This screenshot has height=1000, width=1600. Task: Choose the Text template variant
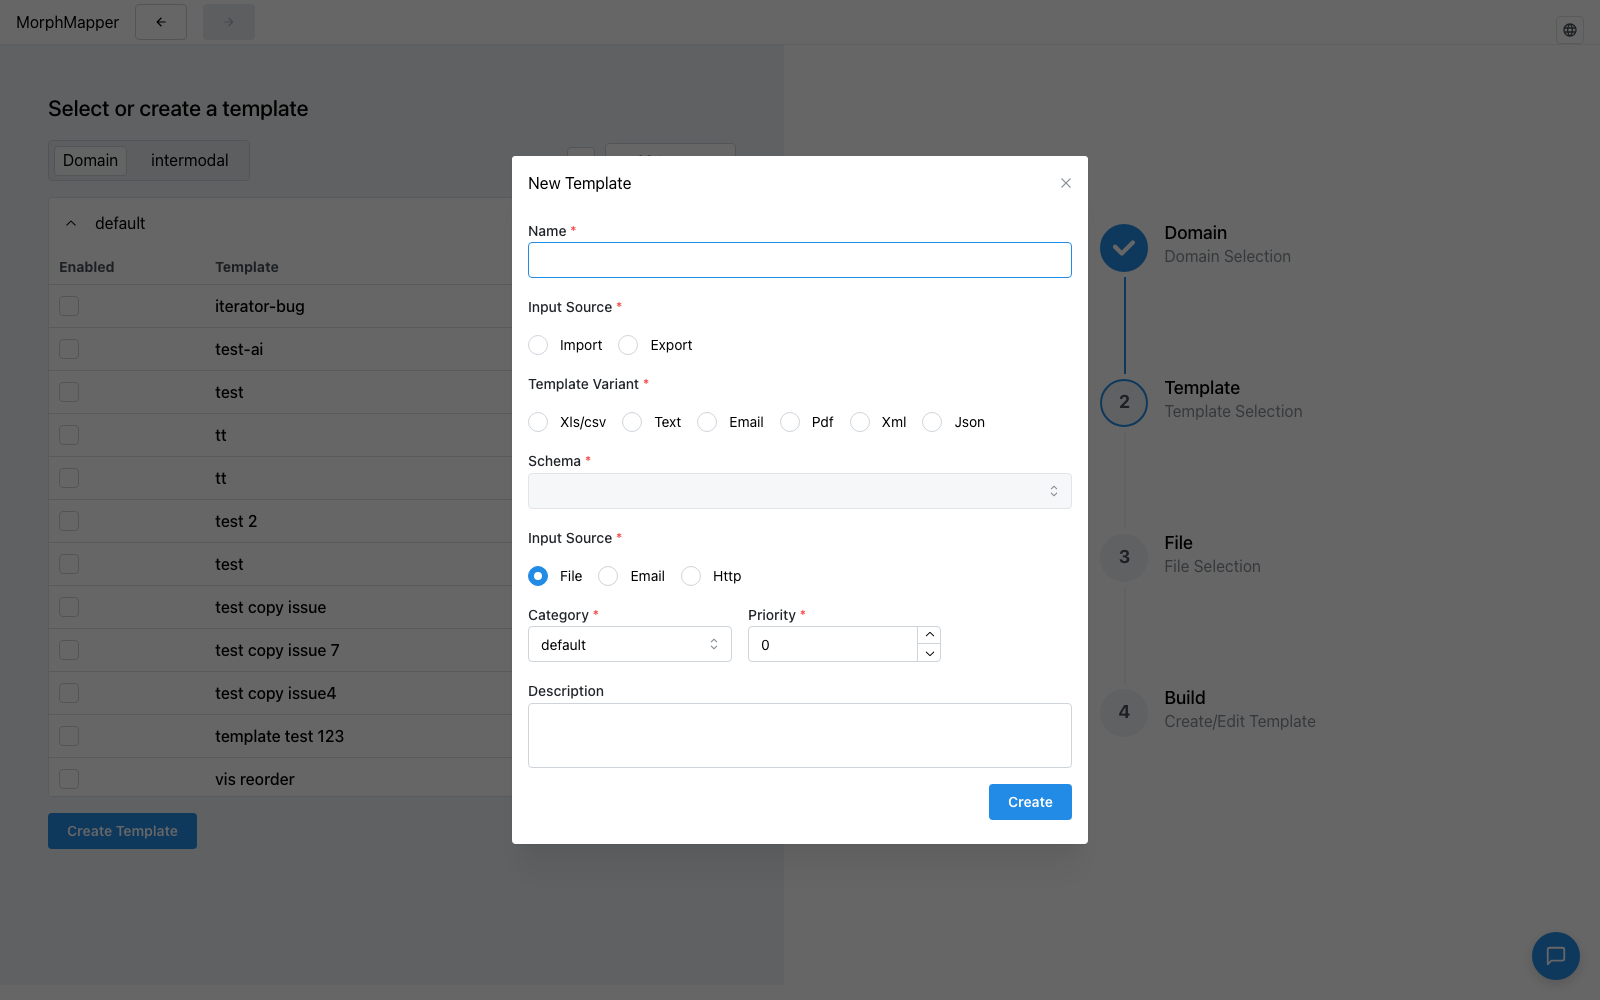(x=632, y=422)
